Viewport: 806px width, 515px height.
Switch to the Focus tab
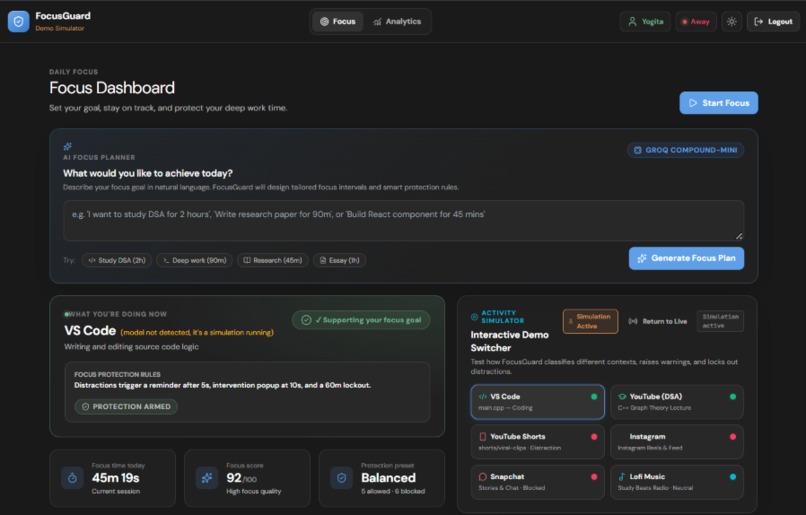[338, 22]
